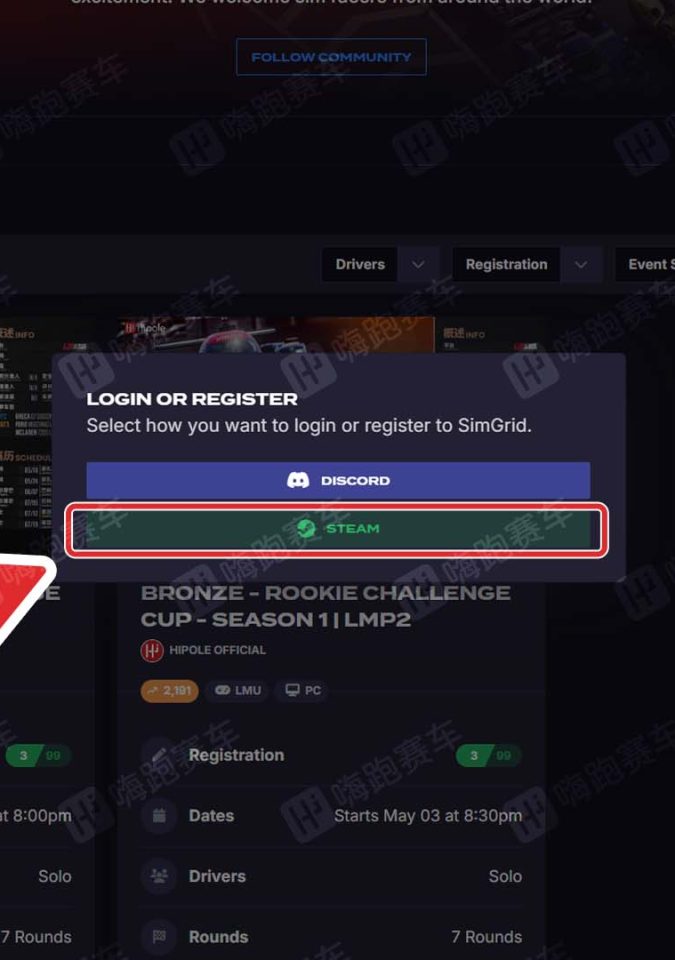
Task: Click the Discord logo icon
Action: (298, 481)
